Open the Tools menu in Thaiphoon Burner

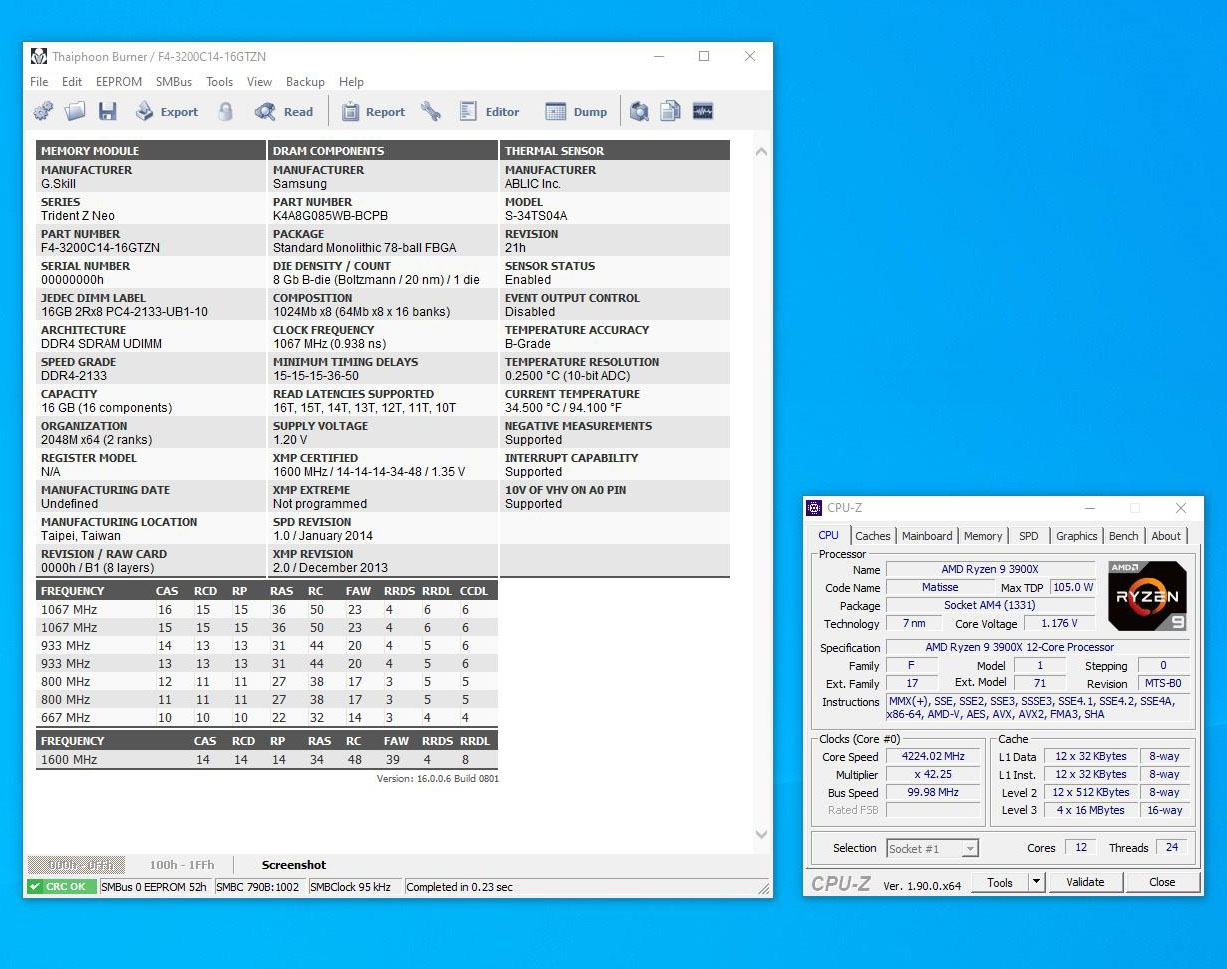pyautogui.click(x=219, y=82)
